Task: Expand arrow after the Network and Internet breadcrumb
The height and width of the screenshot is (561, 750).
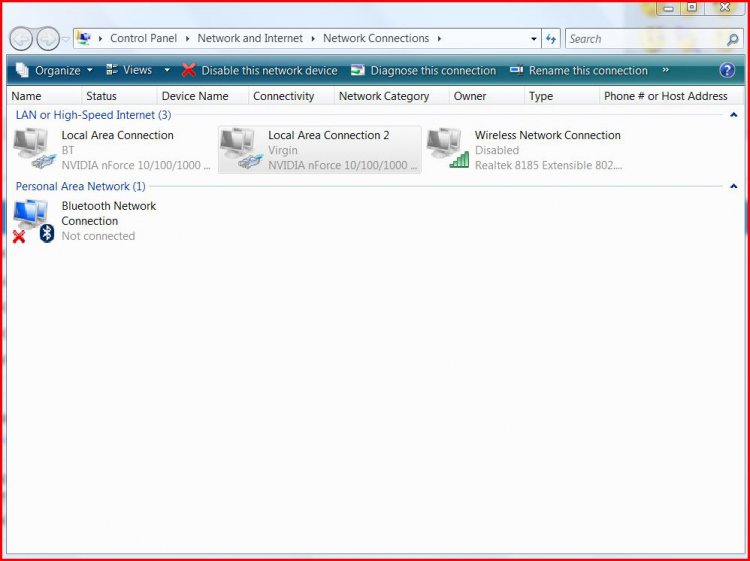Action: (x=313, y=39)
